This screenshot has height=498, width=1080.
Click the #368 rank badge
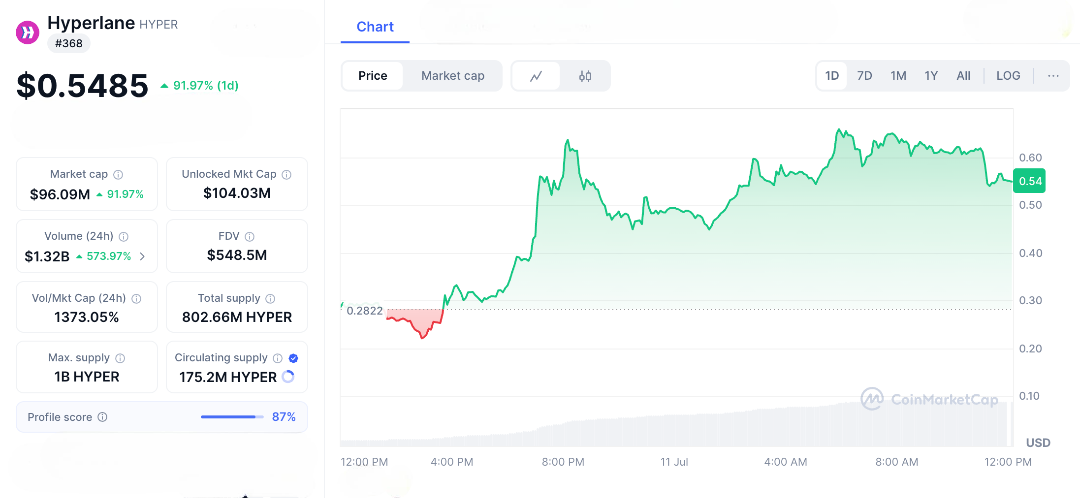(69, 43)
